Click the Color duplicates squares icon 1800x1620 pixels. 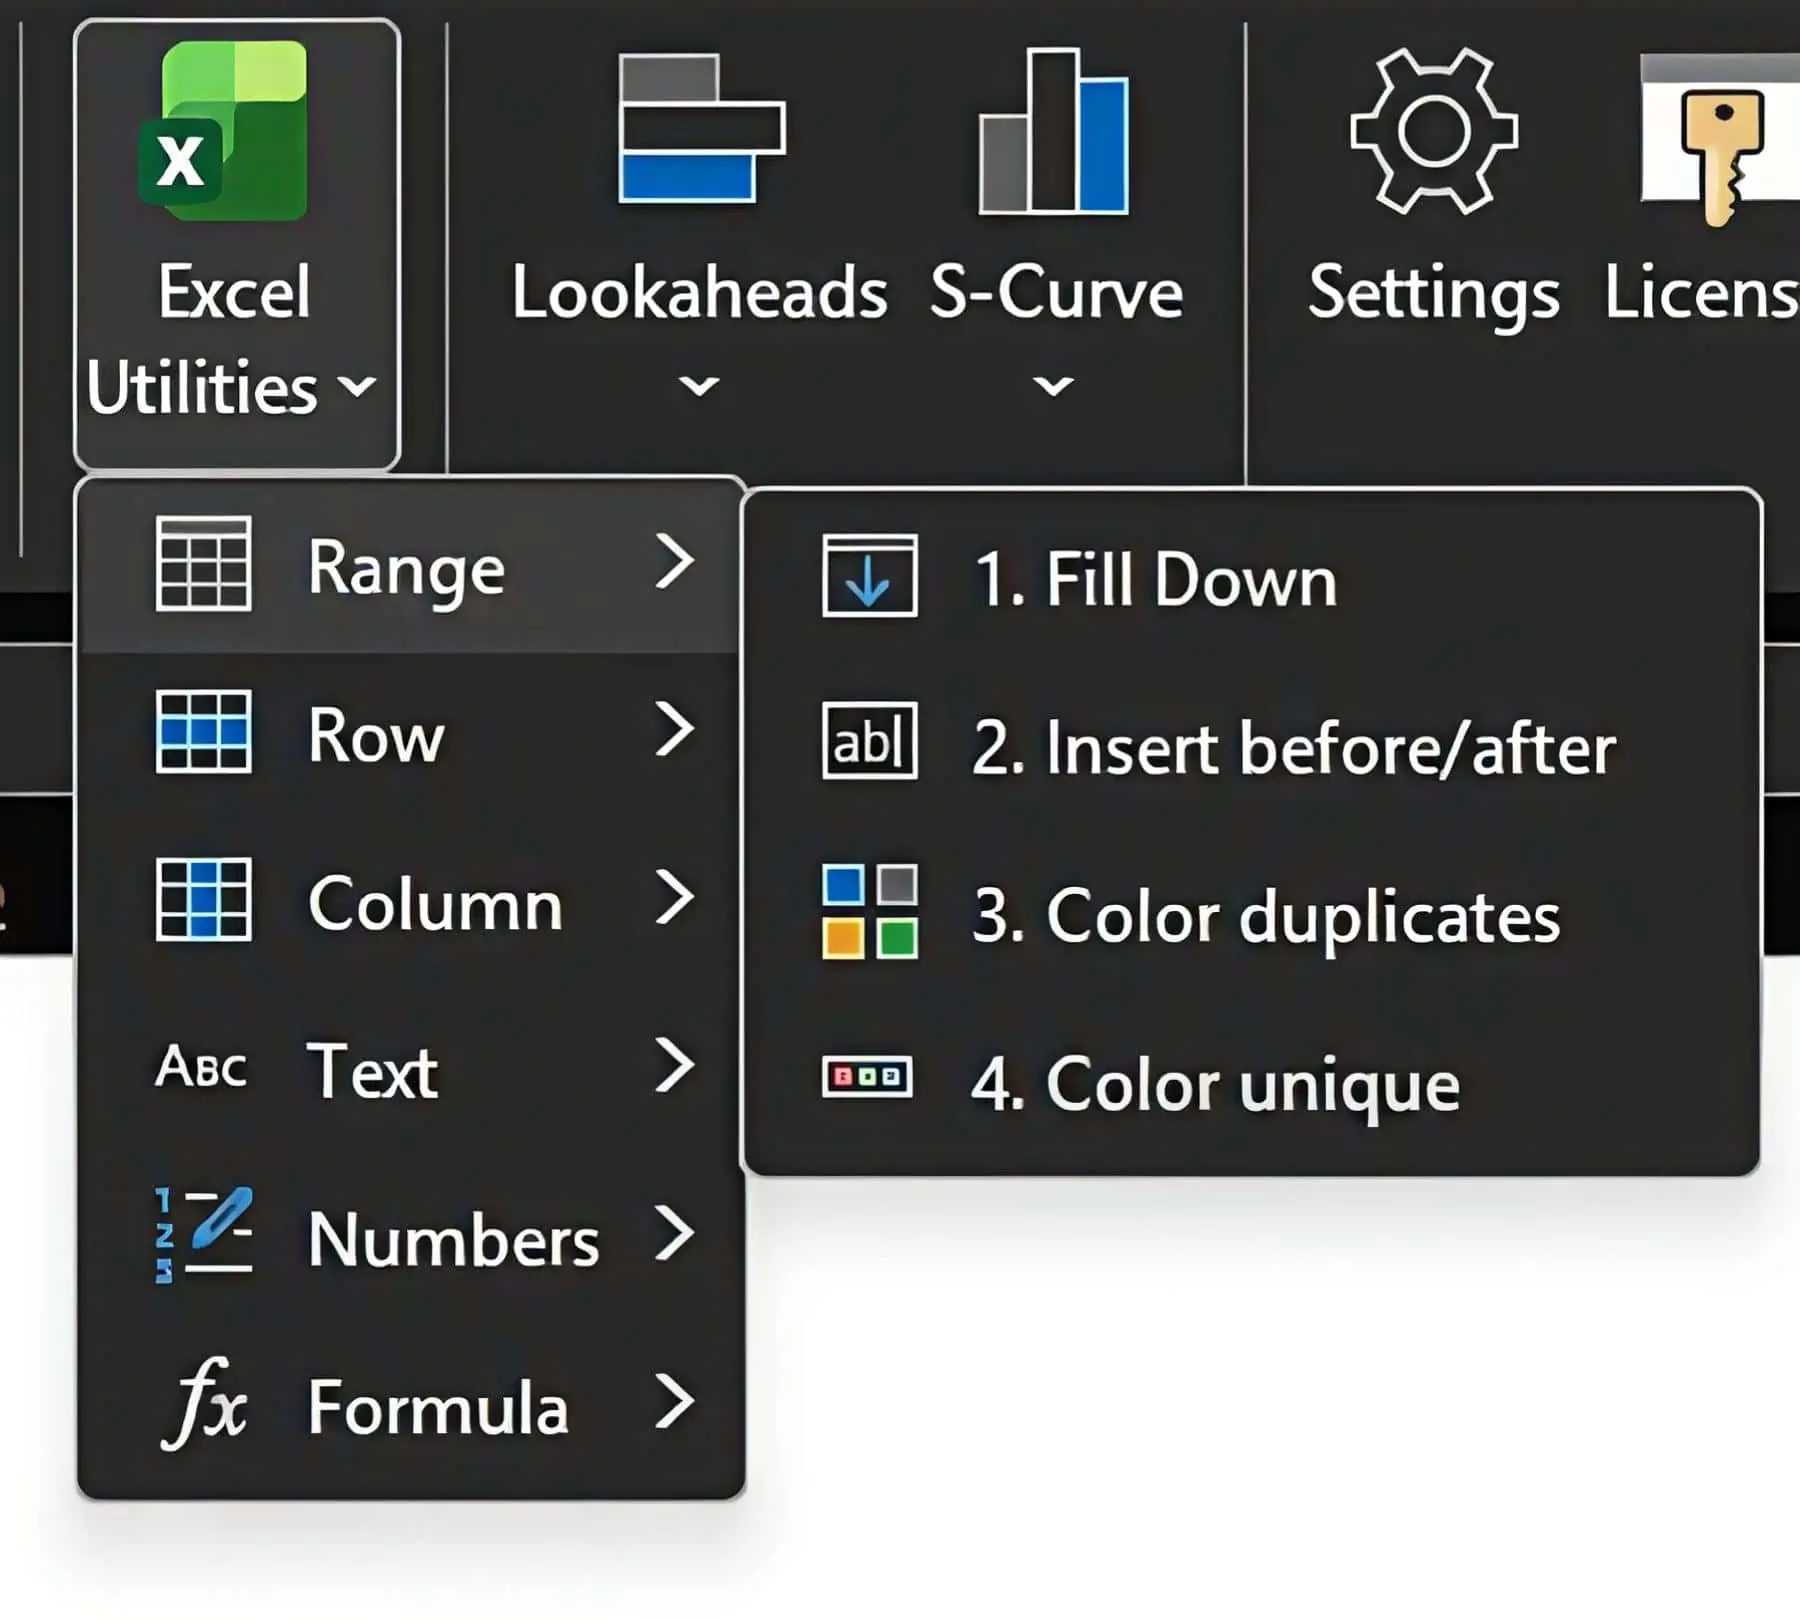(x=869, y=911)
